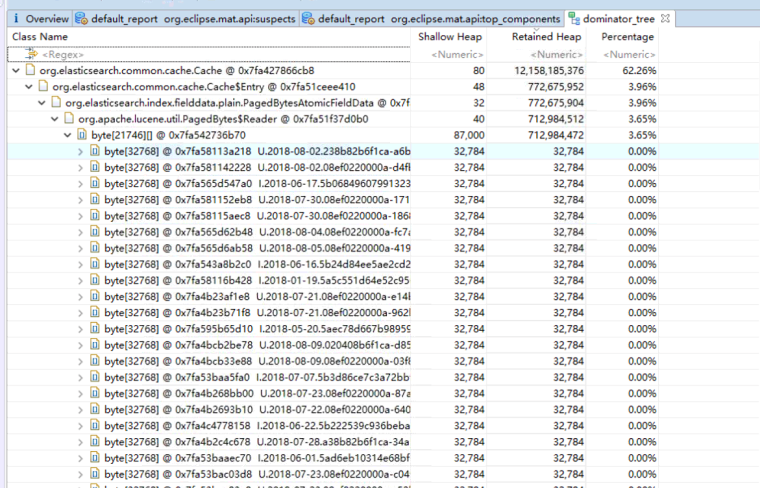The image size is (760, 488).
Task: Select the row byte[32768] @ 0x7fa4b268bb00
Action: click(x=332, y=394)
